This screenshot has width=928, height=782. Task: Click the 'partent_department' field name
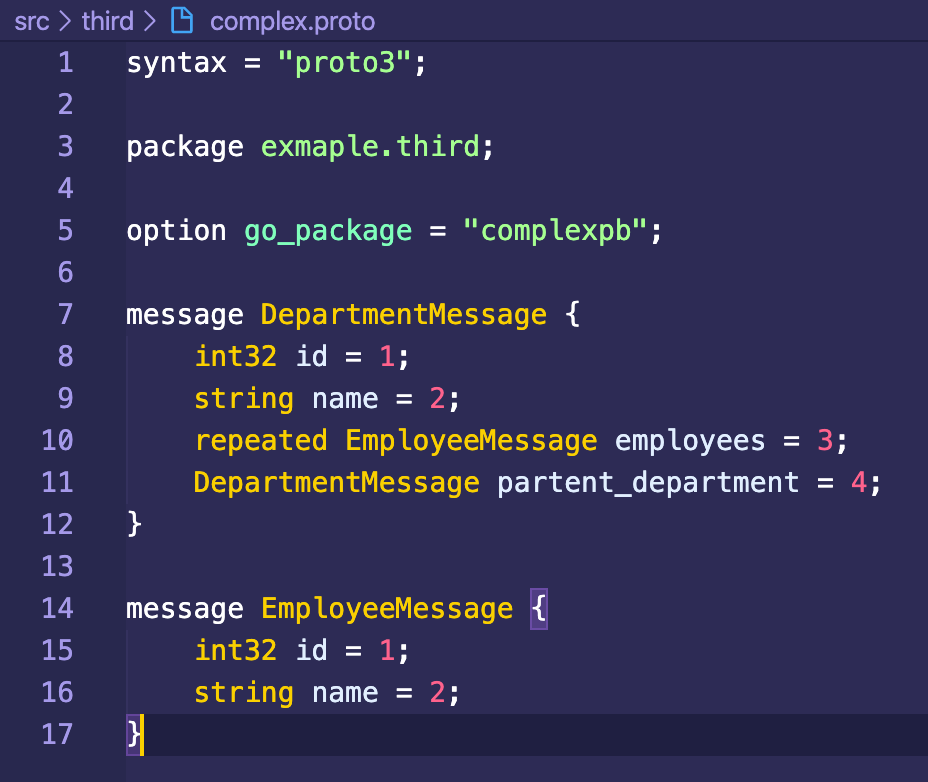[648, 484]
